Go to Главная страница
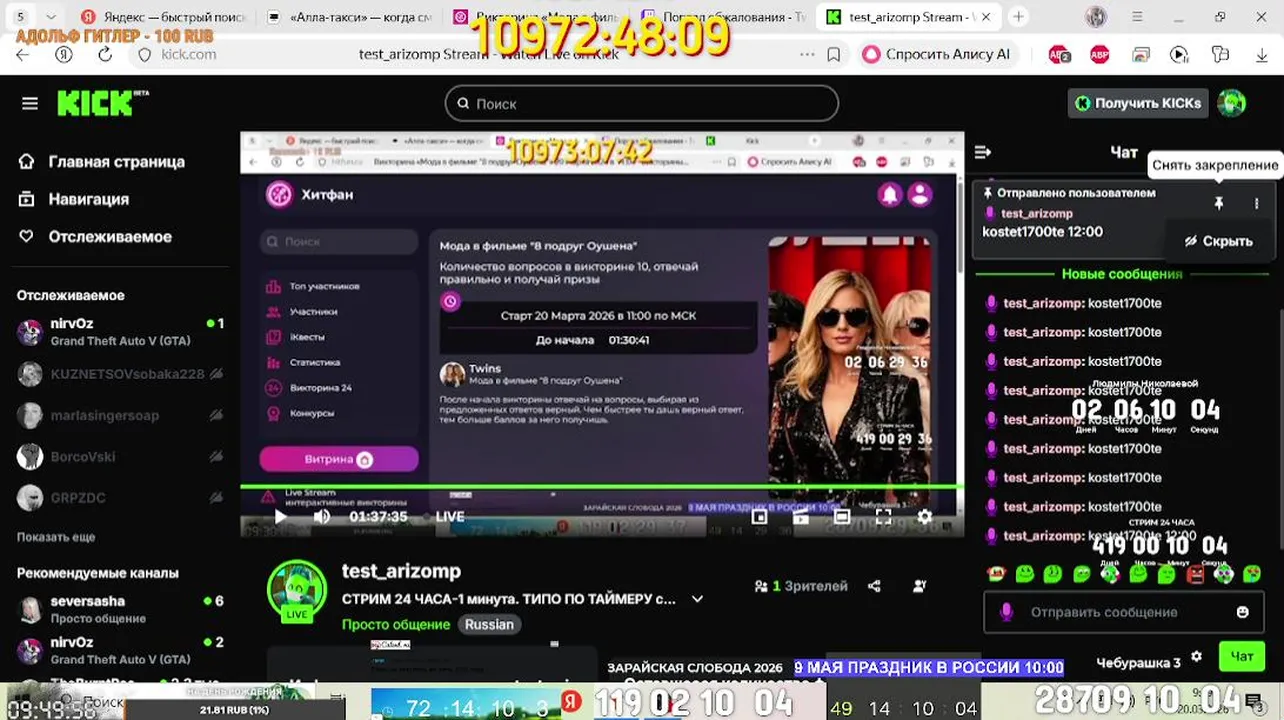Screen dimensions: 1284x720 tap(101, 161)
